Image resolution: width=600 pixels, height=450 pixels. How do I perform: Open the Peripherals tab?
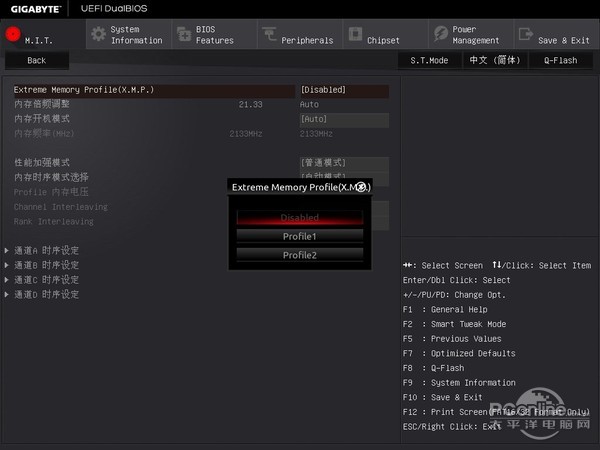(x=300, y=34)
